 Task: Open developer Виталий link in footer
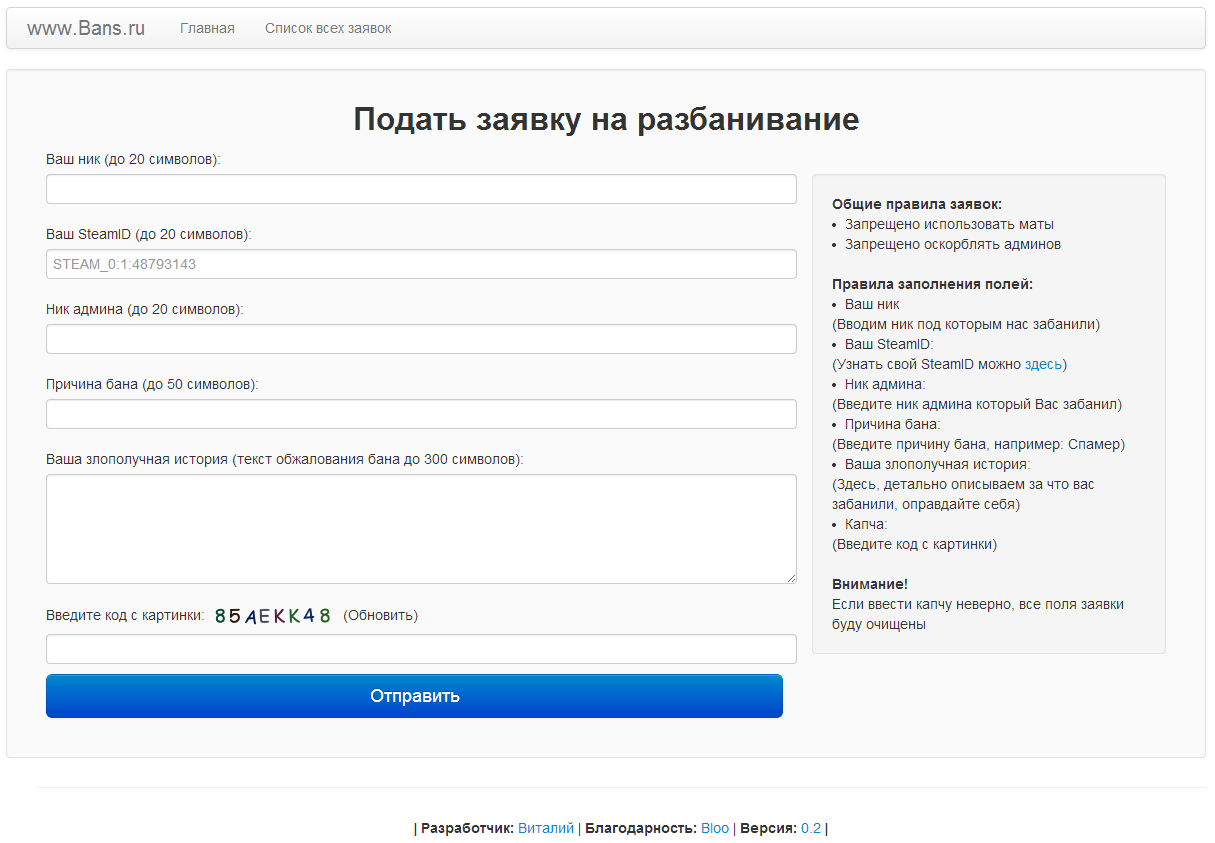point(546,828)
